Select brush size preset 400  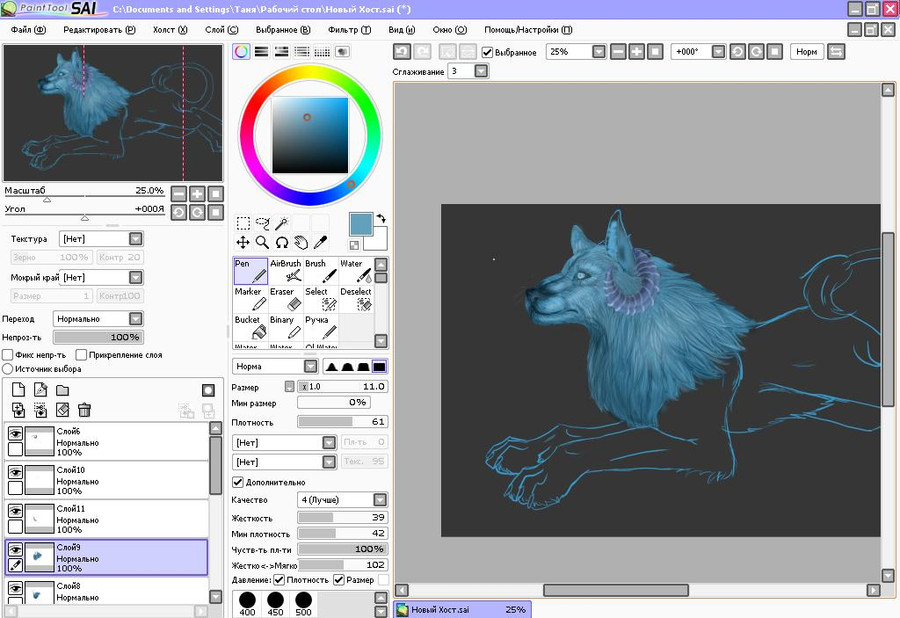tap(247, 604)
